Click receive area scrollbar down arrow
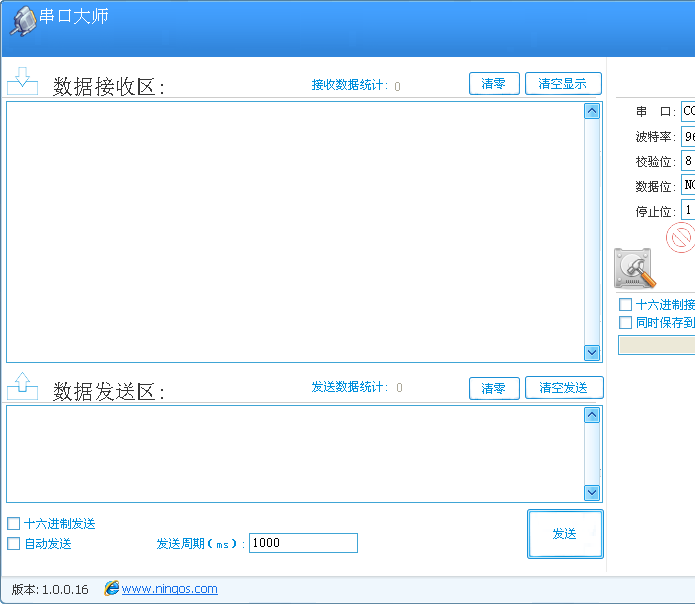Image resolution: width=695 pixels, height=604 pixels. click(x=592, y=353)
